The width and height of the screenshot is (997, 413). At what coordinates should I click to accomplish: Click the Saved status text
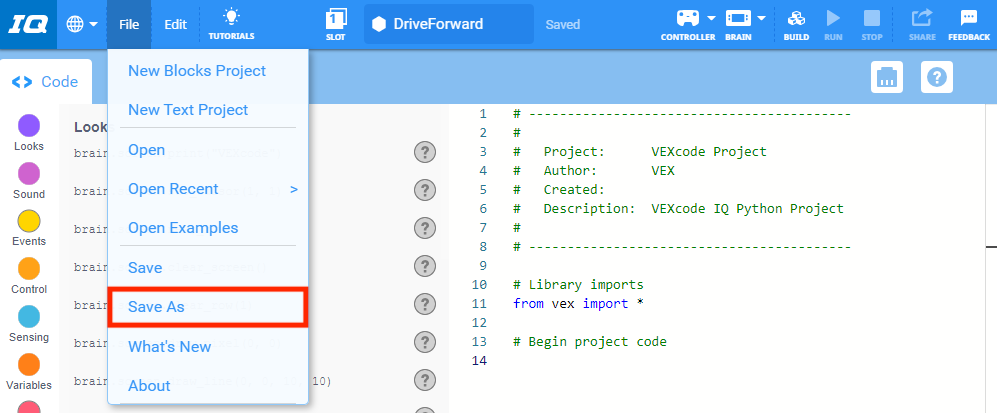(563, 25)
